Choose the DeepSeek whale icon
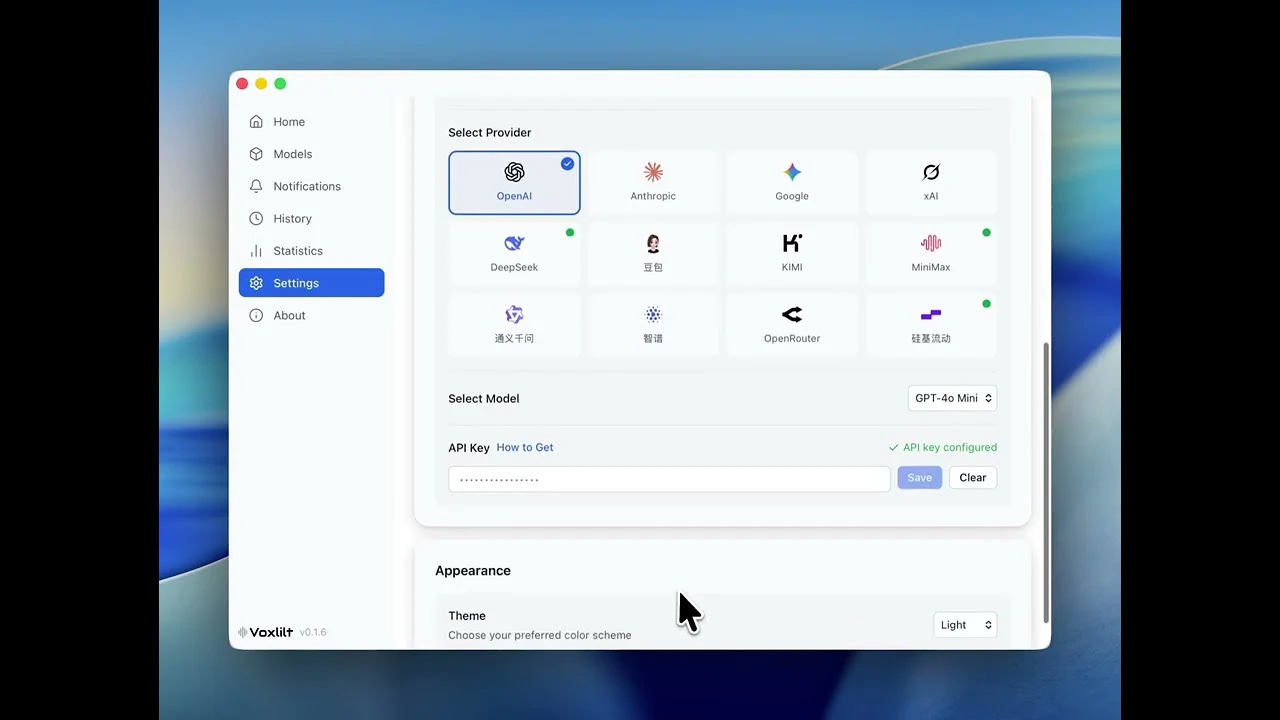Viewport: 1280px width, 720px height. pyautogui.click(x=514, y=243)
